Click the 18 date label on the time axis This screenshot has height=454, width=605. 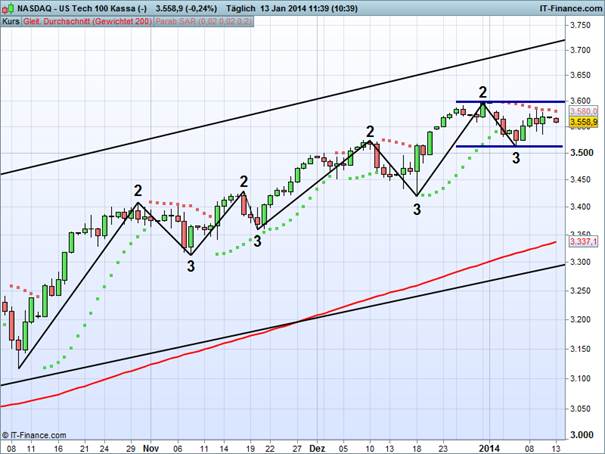pos(416,449)
